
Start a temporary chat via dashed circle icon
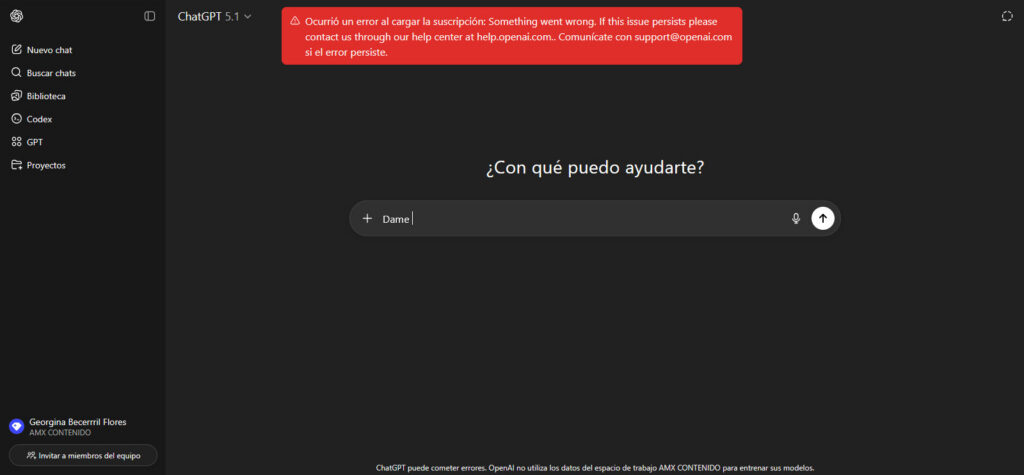1006,16
